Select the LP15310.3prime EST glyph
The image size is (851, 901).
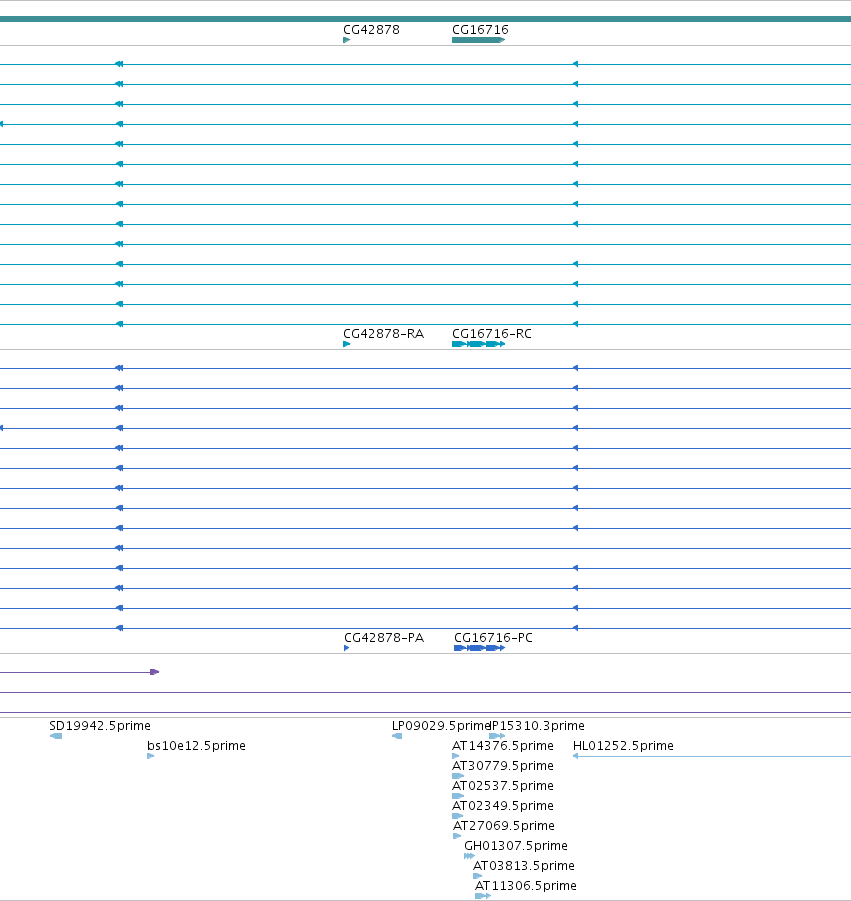click(x=497, y=736)
